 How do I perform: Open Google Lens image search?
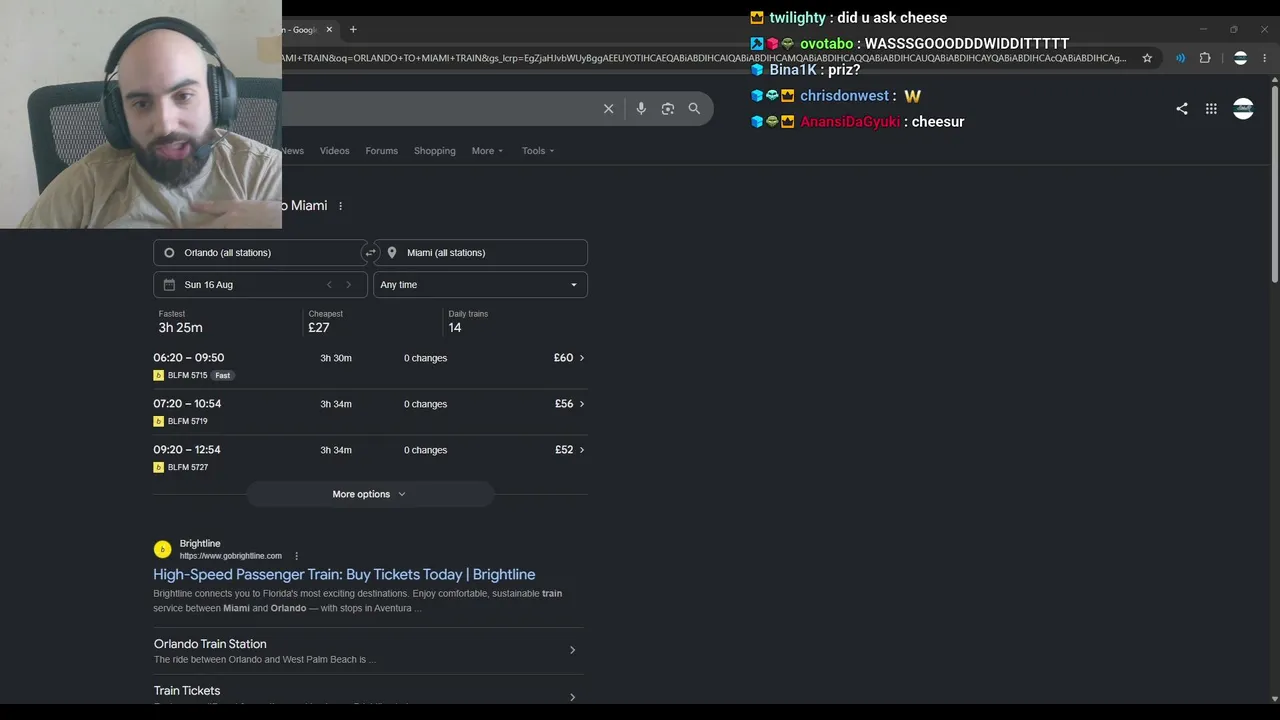tap(668, 109)
